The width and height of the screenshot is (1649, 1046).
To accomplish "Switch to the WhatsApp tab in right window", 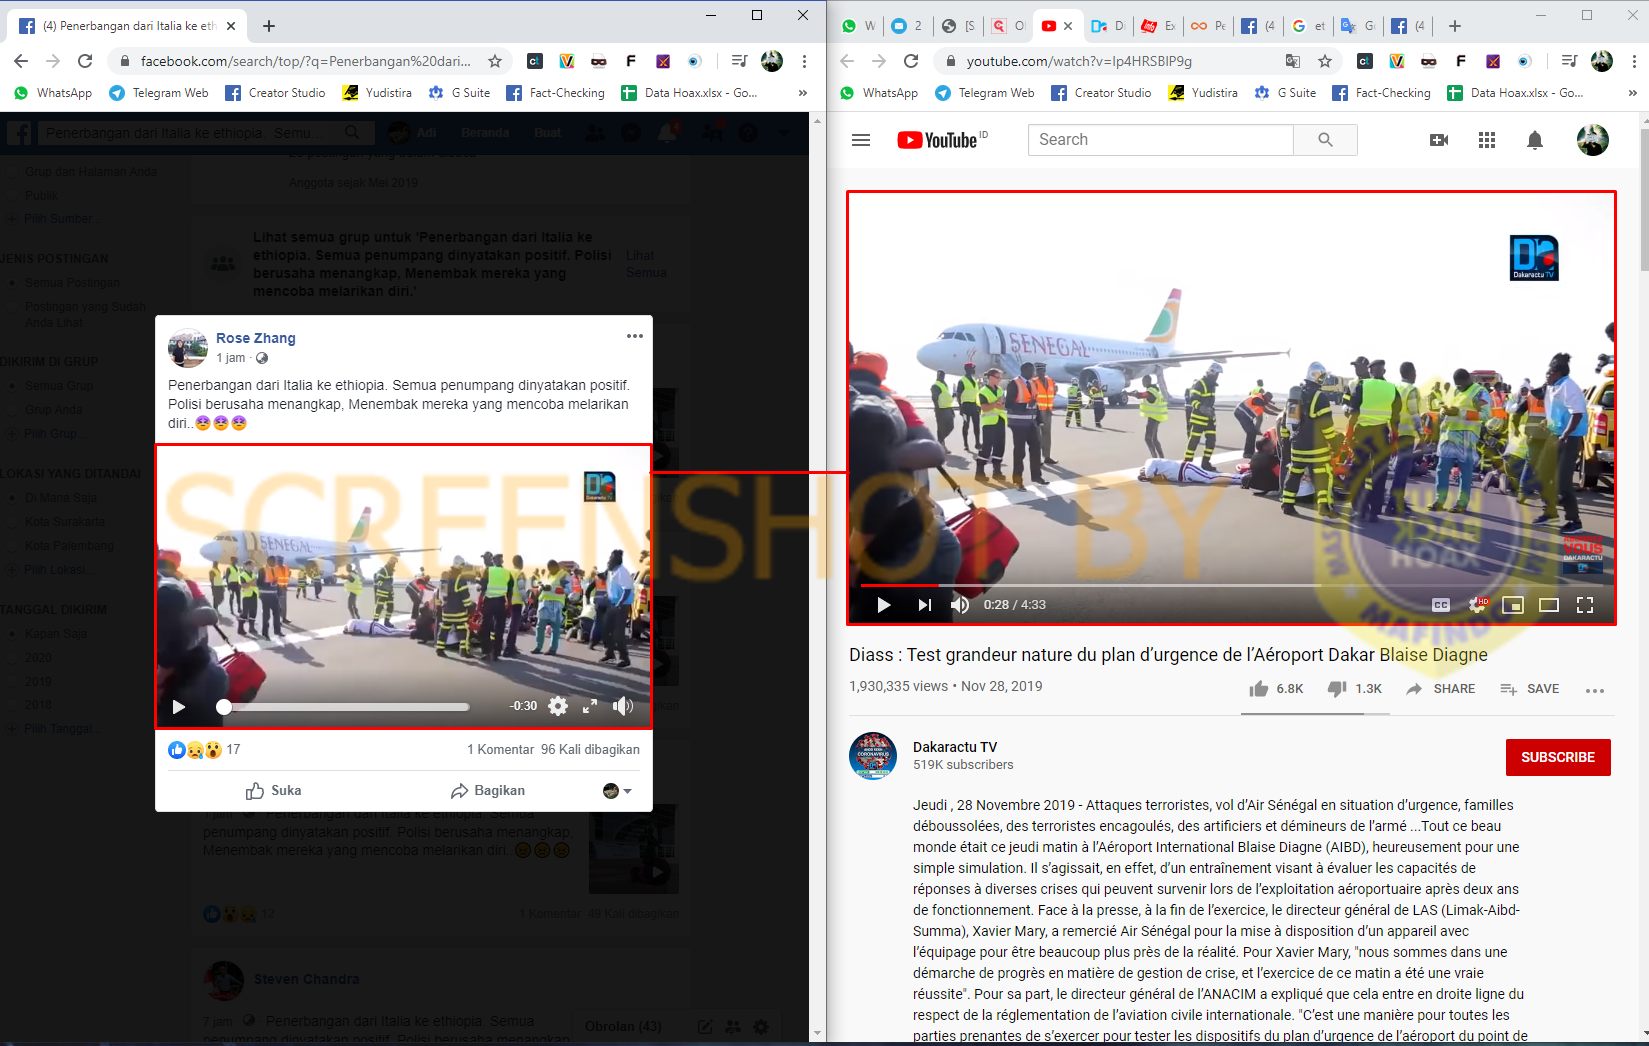I will (x=859, y=26).
